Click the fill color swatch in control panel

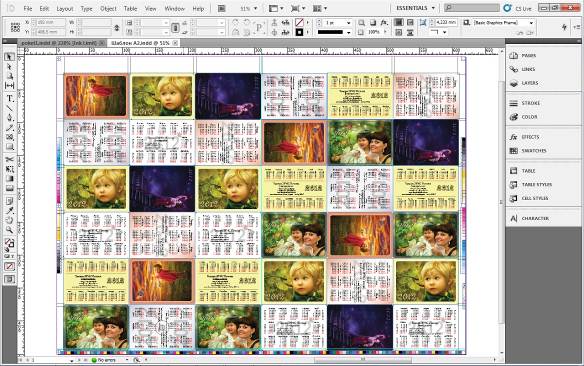[299, 23]
